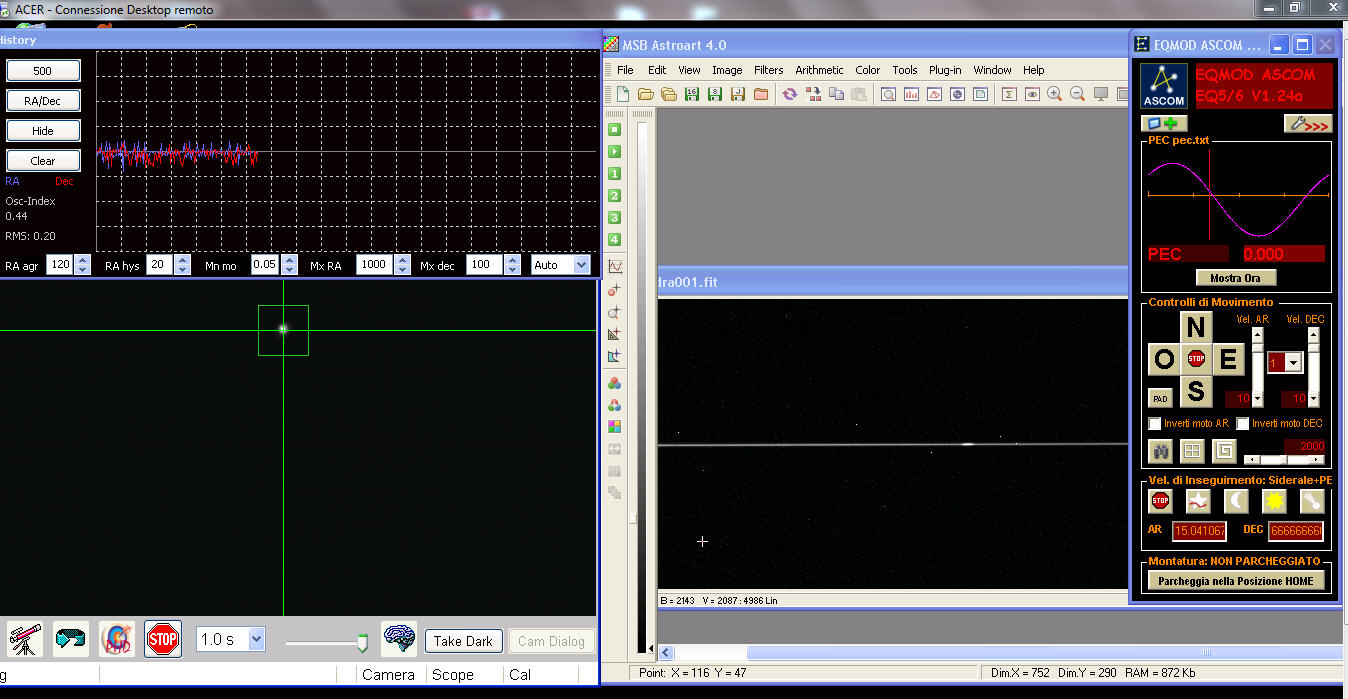
Task: Click the telescope connect icon
Action: point(25,639)
